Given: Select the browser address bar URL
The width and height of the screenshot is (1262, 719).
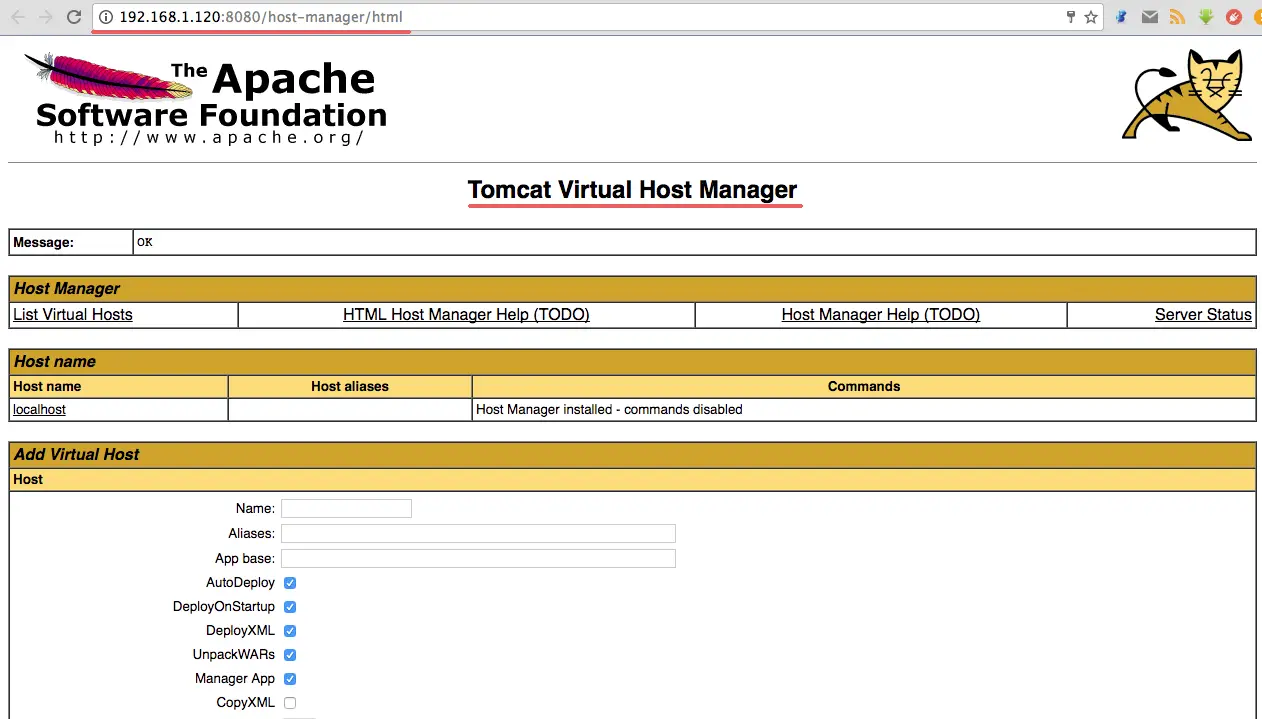Looking at the screenshot, I should point(261,17).
